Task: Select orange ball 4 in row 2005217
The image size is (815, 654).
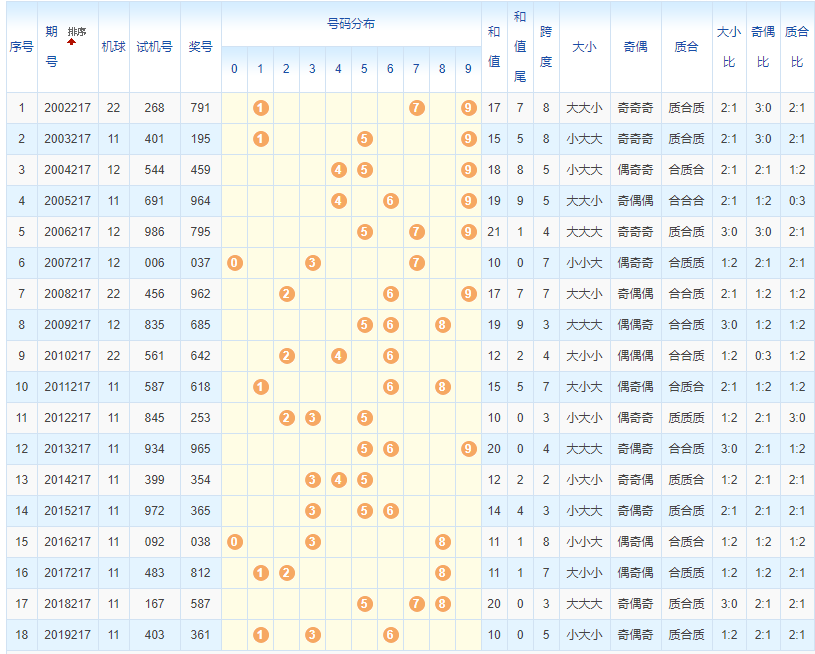Action: 339,201
